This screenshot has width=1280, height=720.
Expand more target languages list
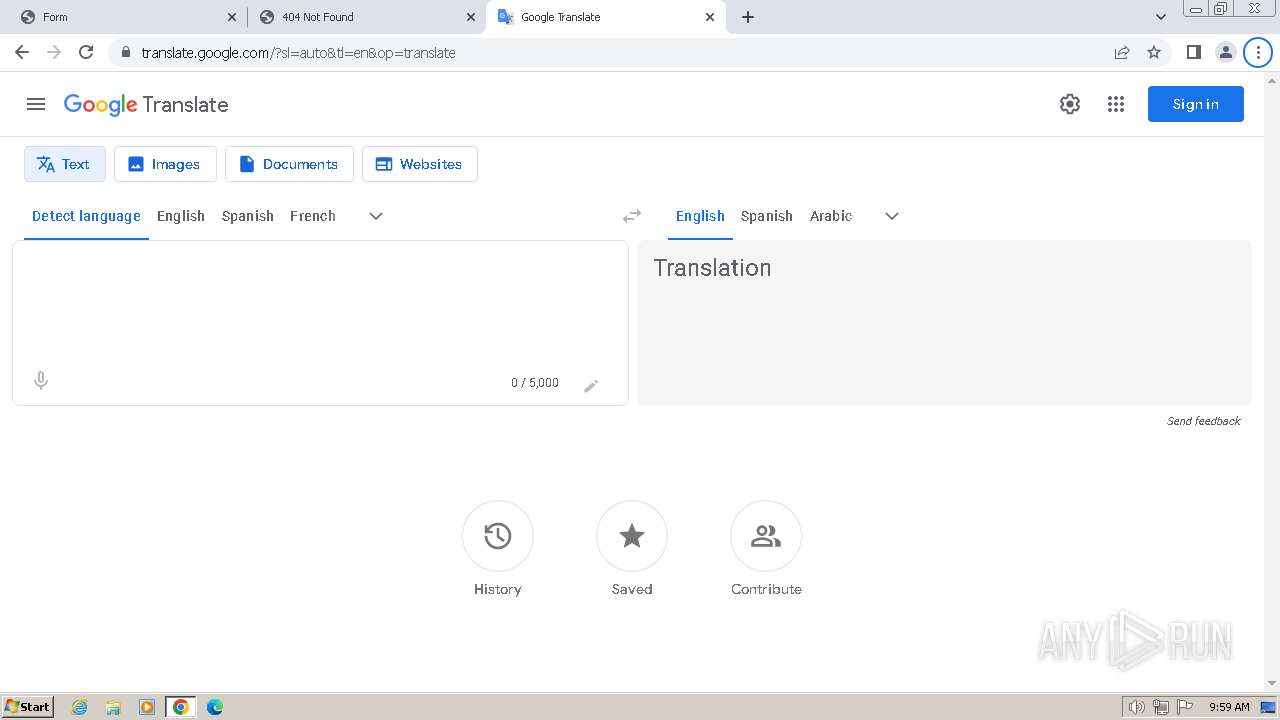(892, 216)
